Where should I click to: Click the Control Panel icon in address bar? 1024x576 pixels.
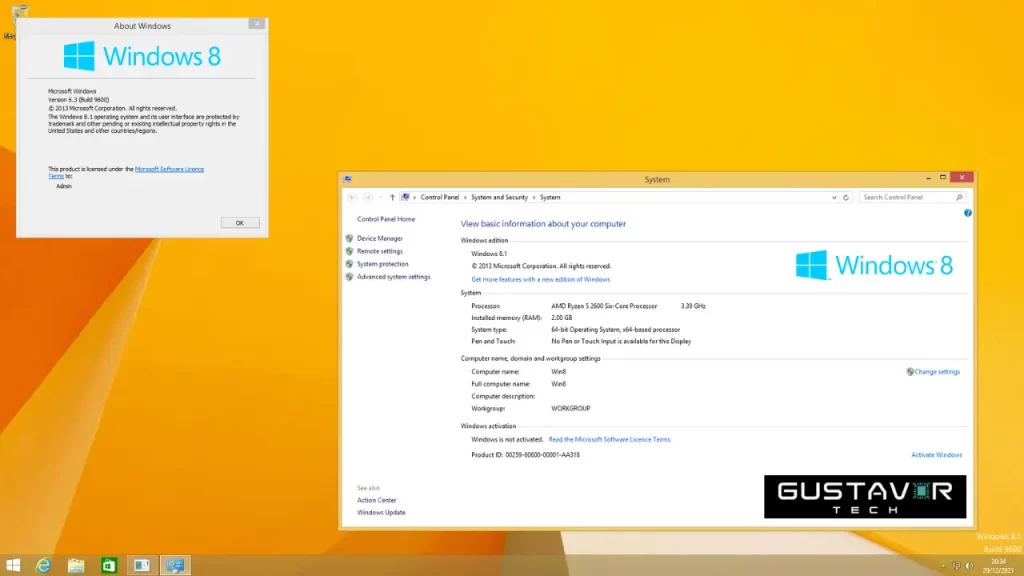[406, 197]
